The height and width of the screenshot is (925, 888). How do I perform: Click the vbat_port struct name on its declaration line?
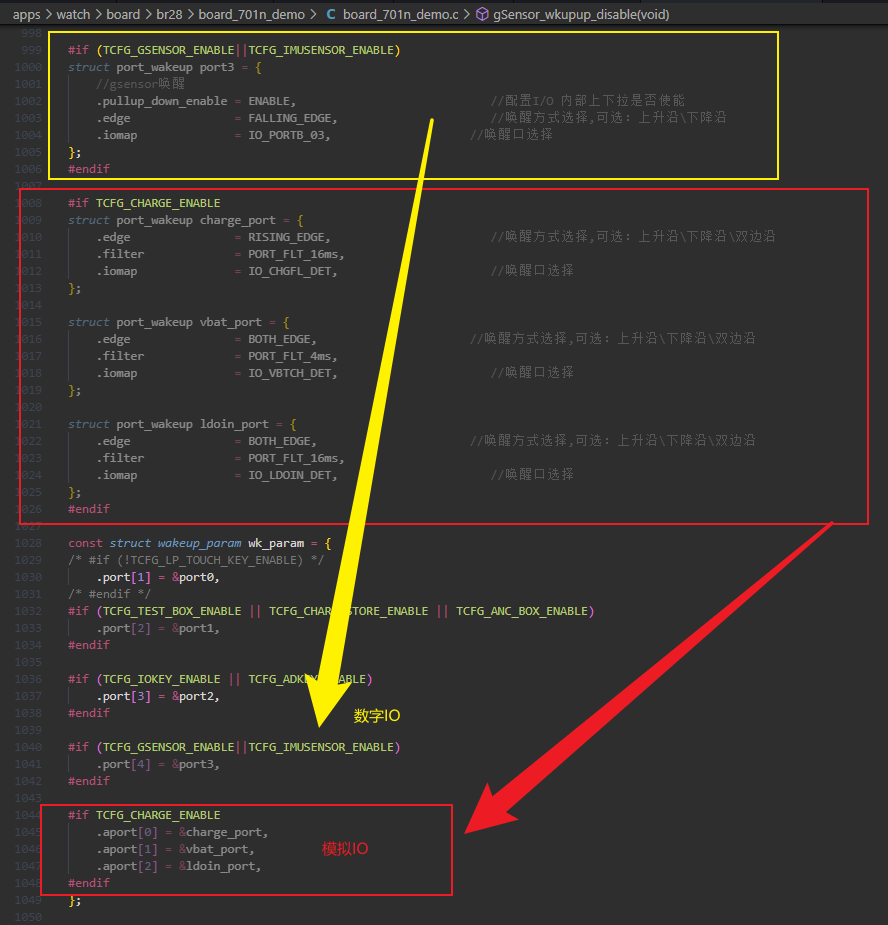231,322
